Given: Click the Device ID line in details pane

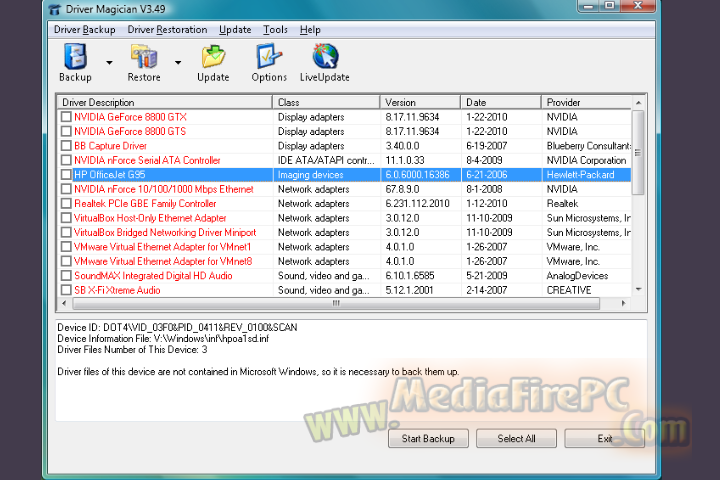Looking at the screenshot, I should 177,328.
